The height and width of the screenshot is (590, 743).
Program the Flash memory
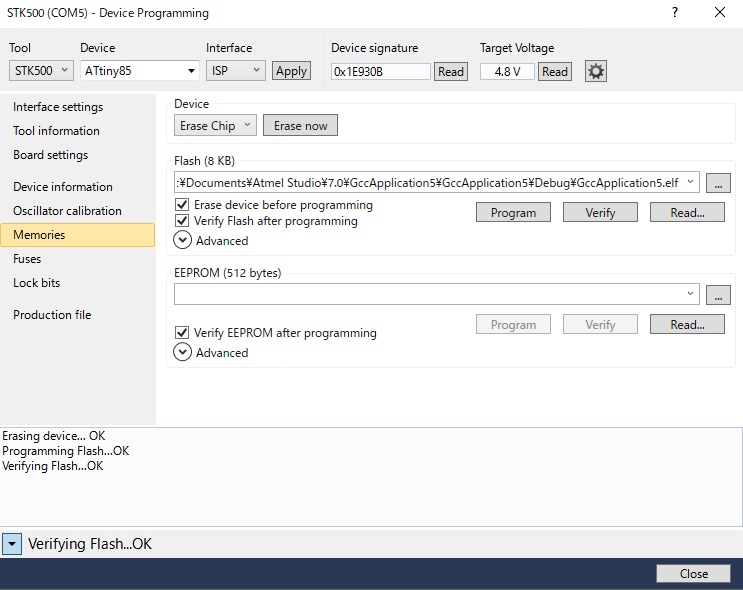pos(513,212)
